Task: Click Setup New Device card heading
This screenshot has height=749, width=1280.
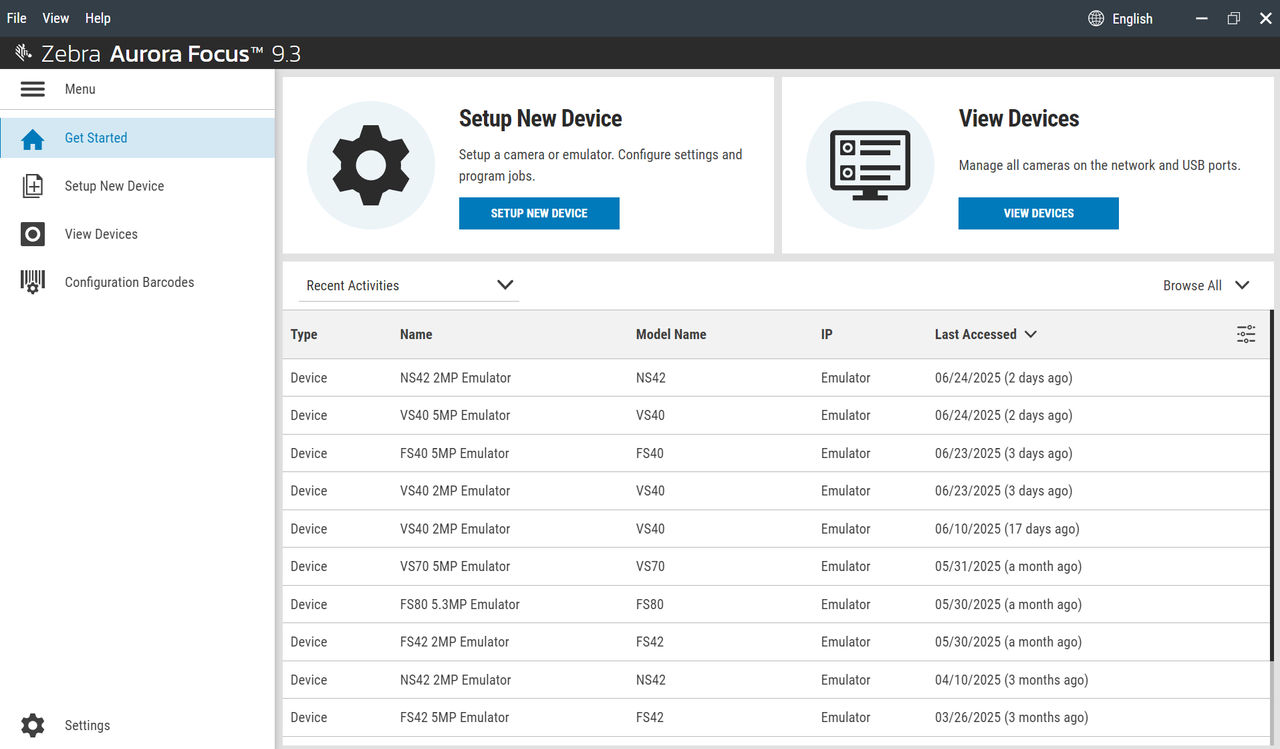Action: coord(540,118)
